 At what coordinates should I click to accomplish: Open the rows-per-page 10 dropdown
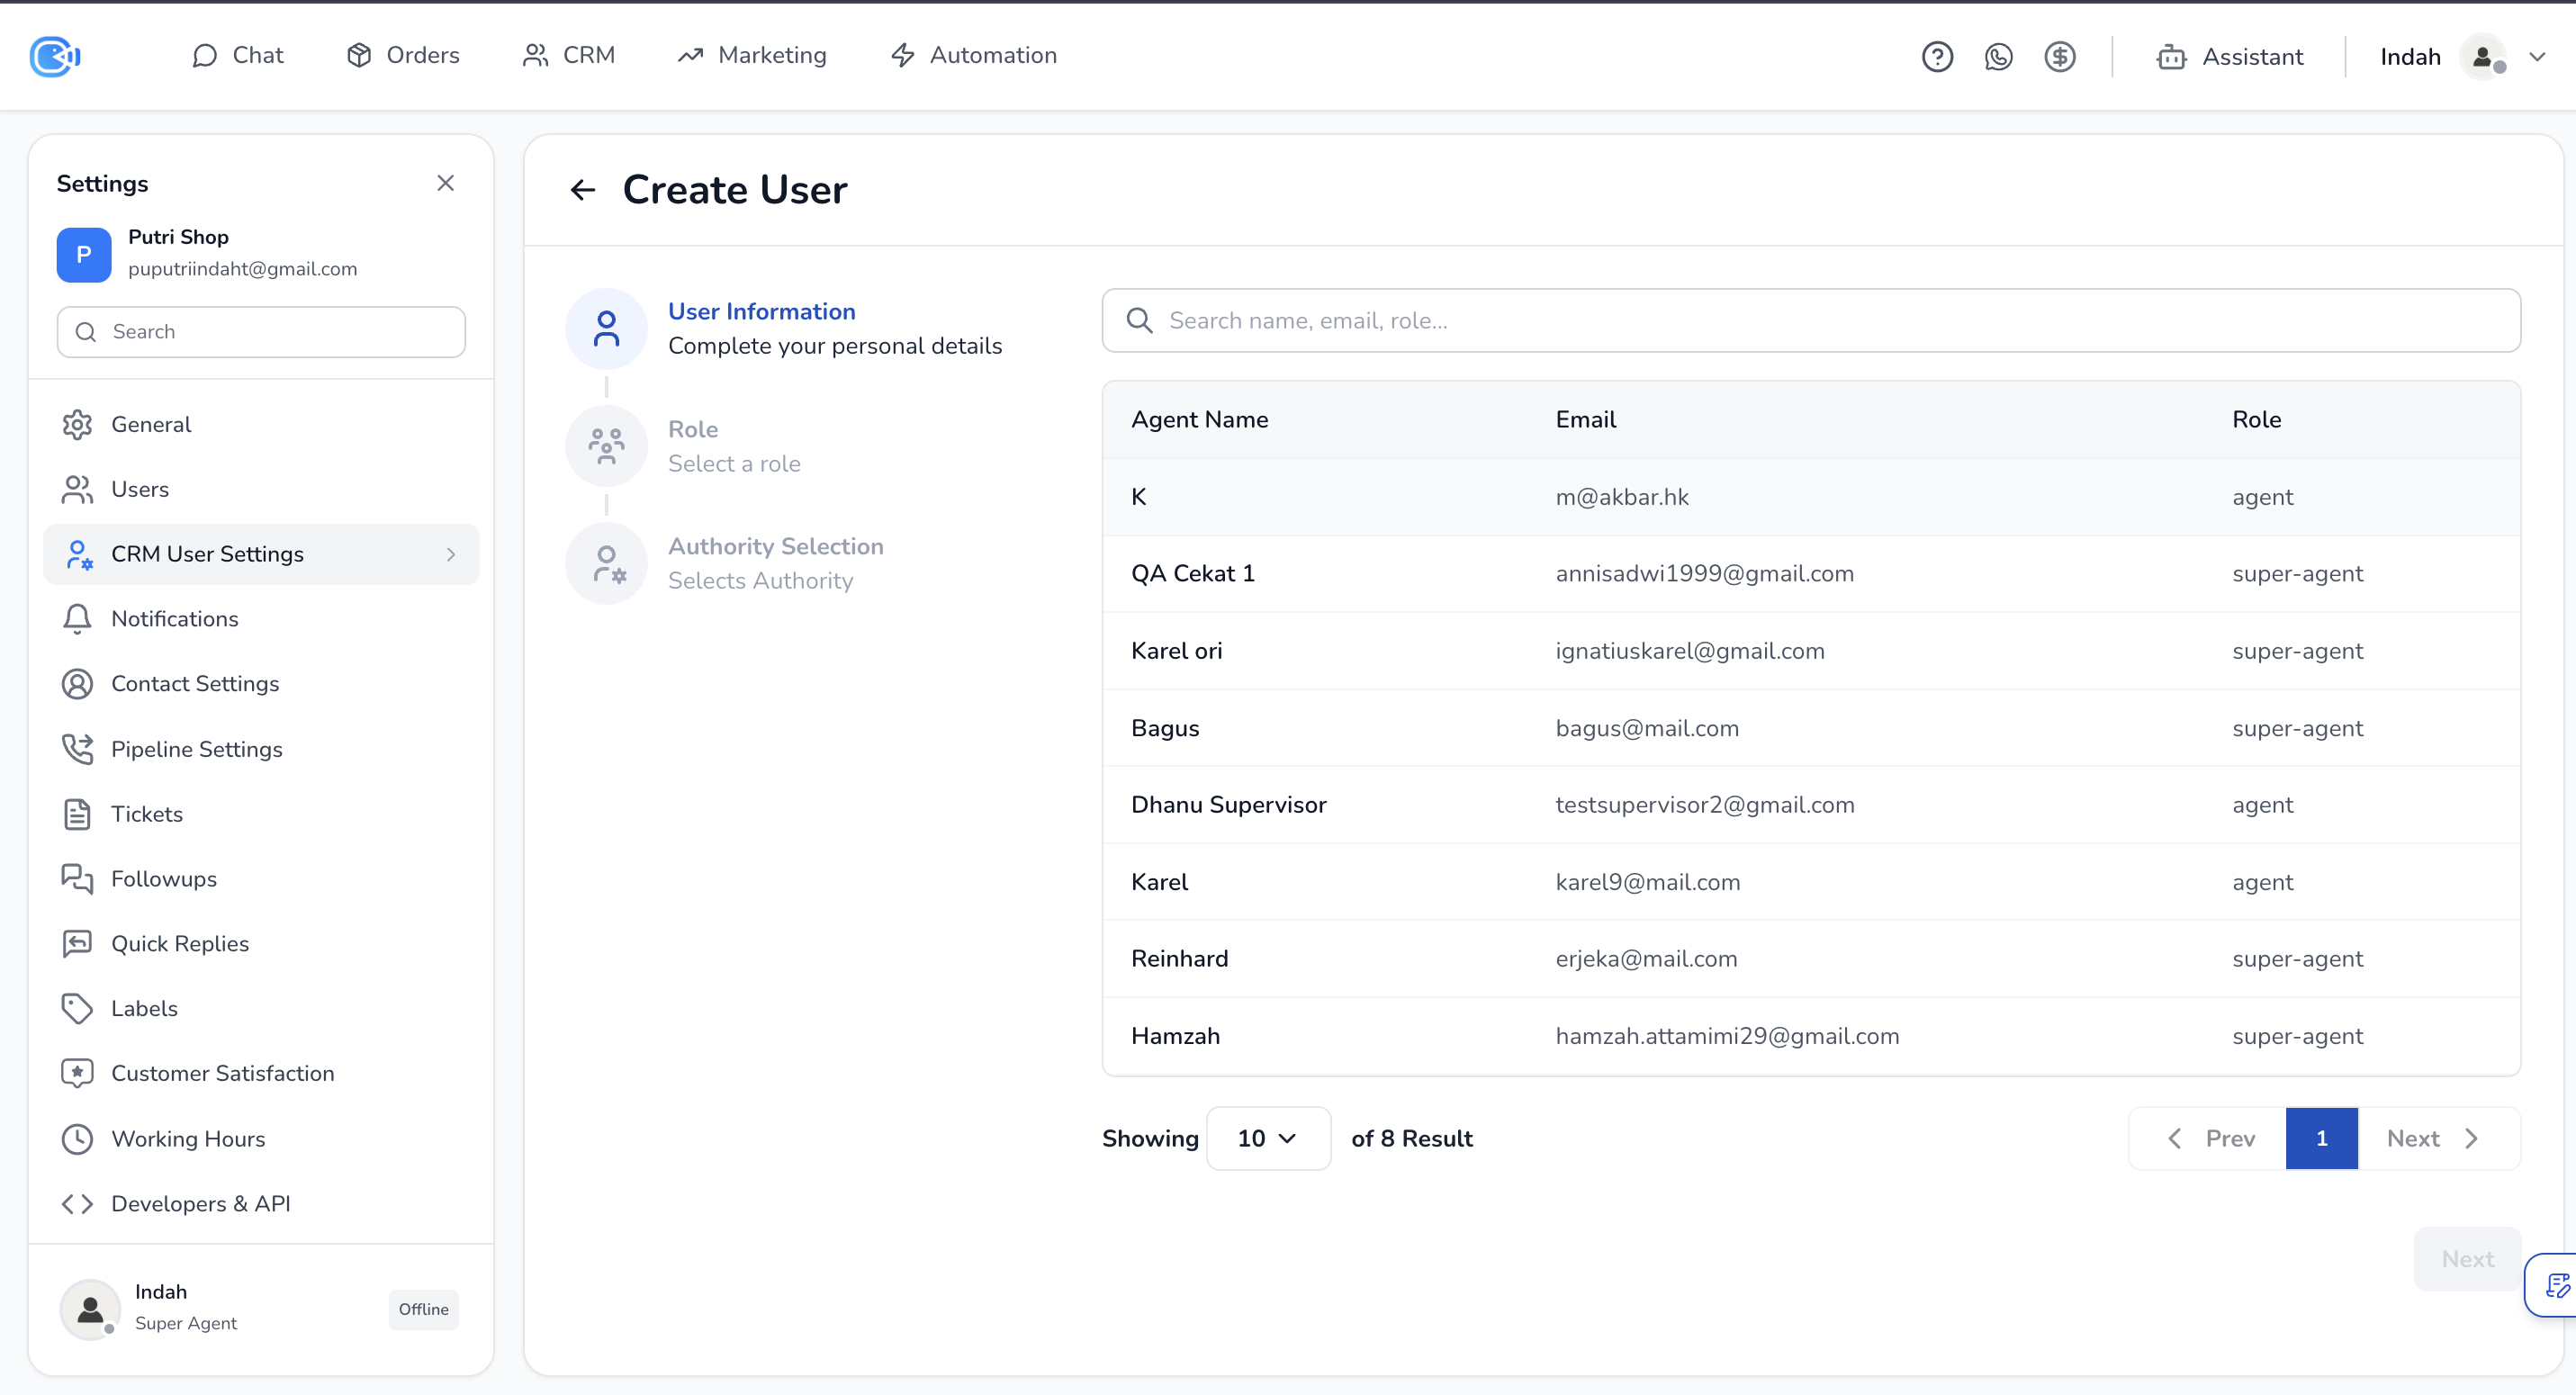1267,1138
